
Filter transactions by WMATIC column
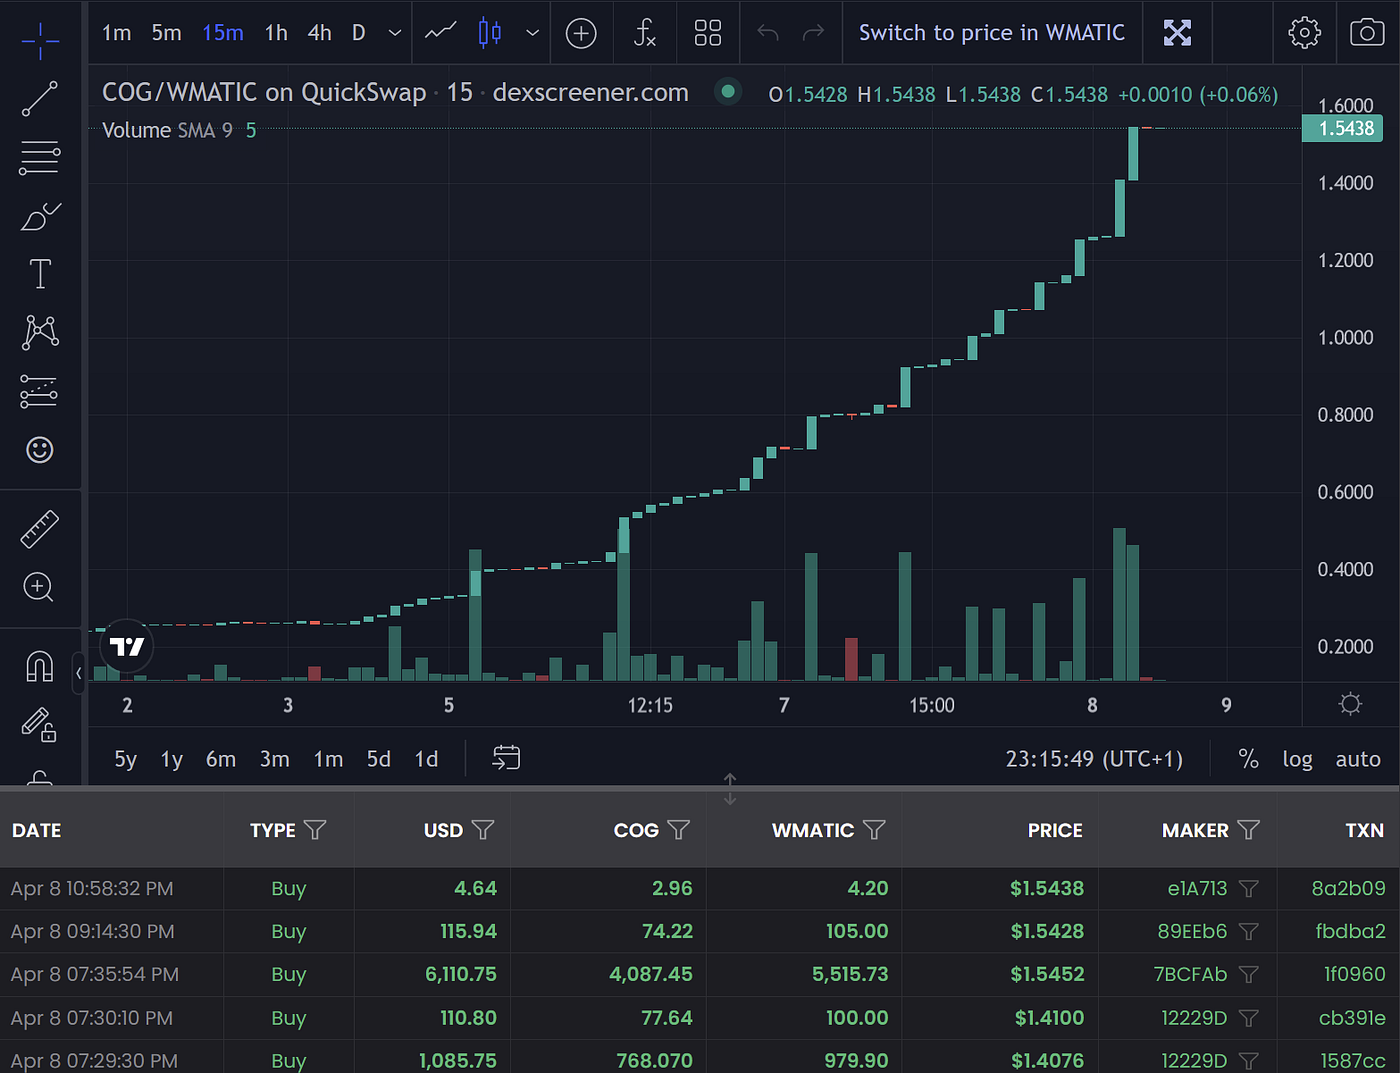pyautogui.click(x=874, y=830)
